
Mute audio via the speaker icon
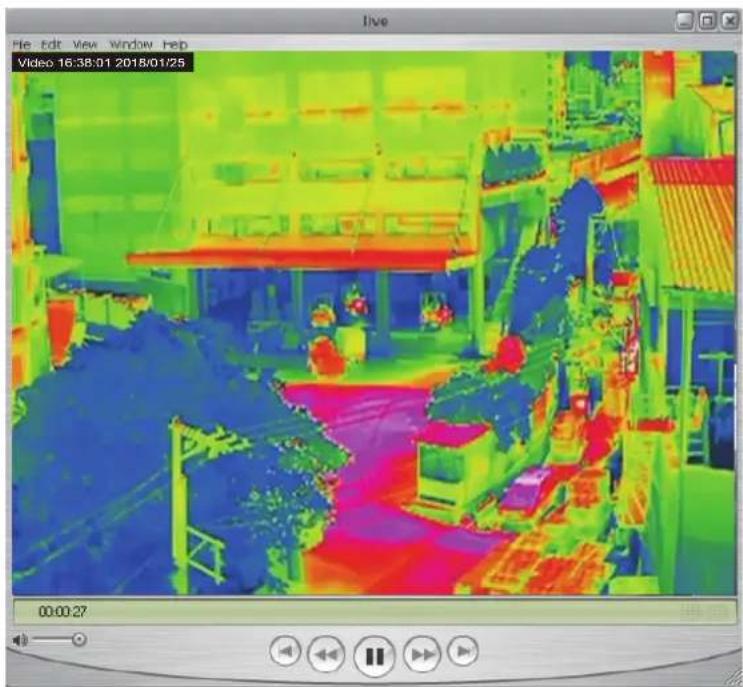20,640
